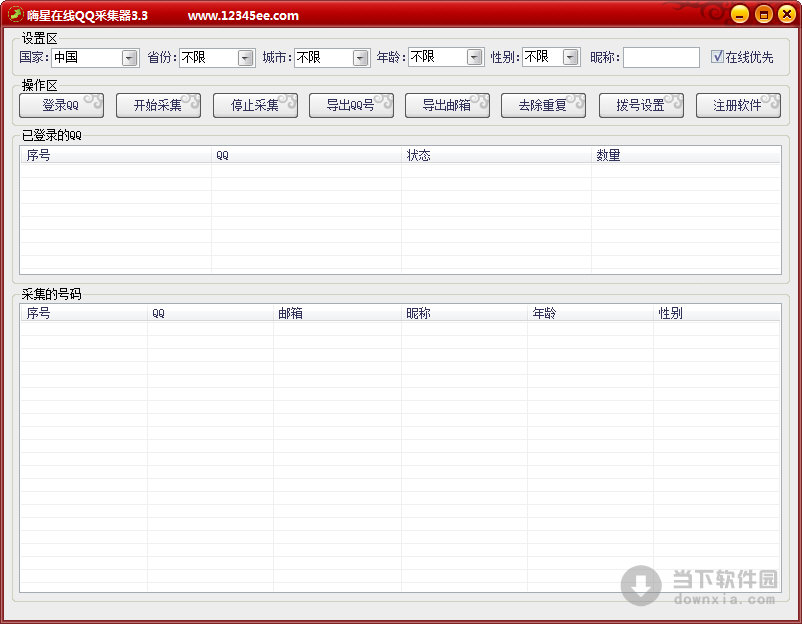Click the 登录QQ button

[x=61, y=105]
